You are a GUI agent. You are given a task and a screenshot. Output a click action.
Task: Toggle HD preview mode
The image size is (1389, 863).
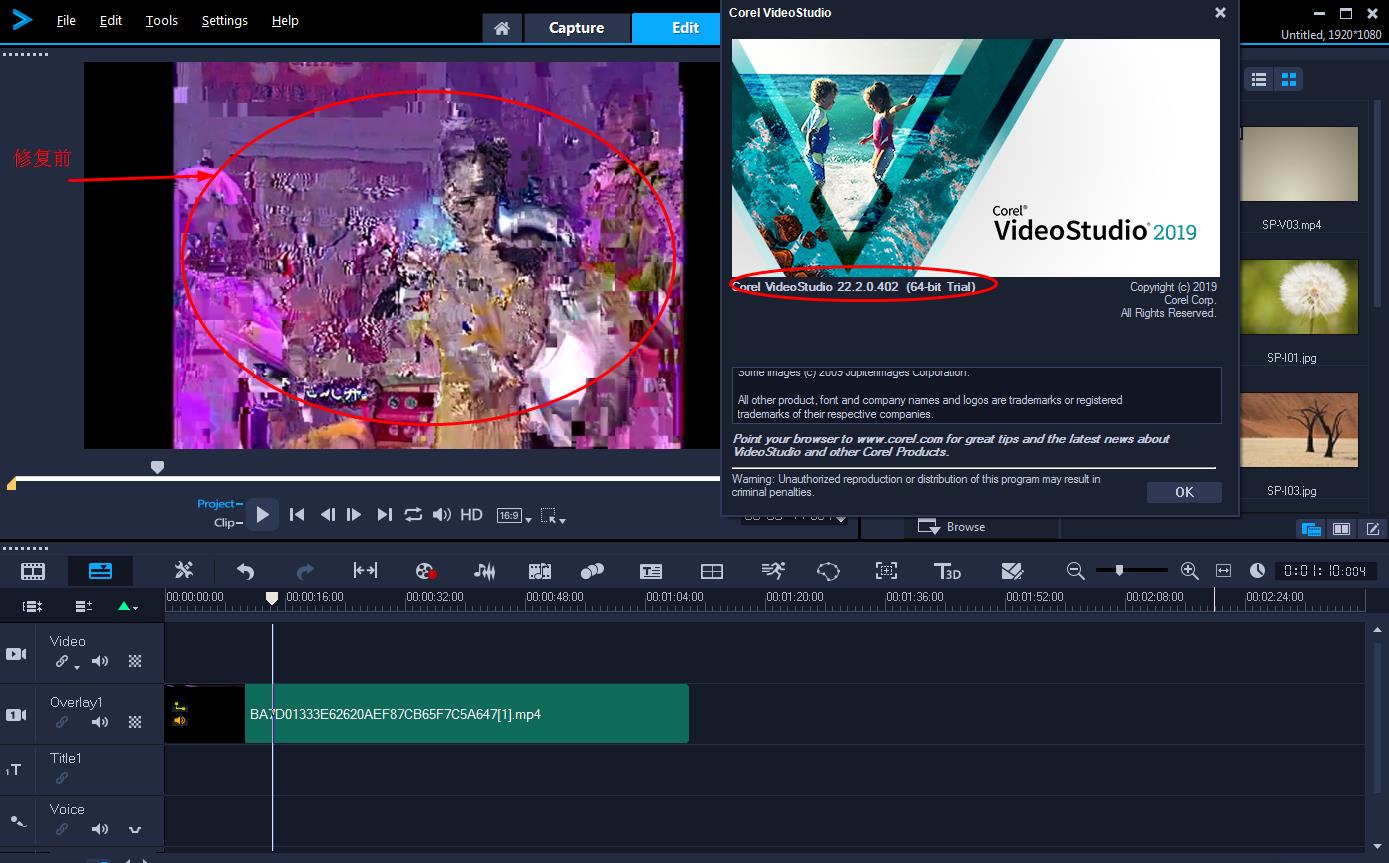coord(471,515)
